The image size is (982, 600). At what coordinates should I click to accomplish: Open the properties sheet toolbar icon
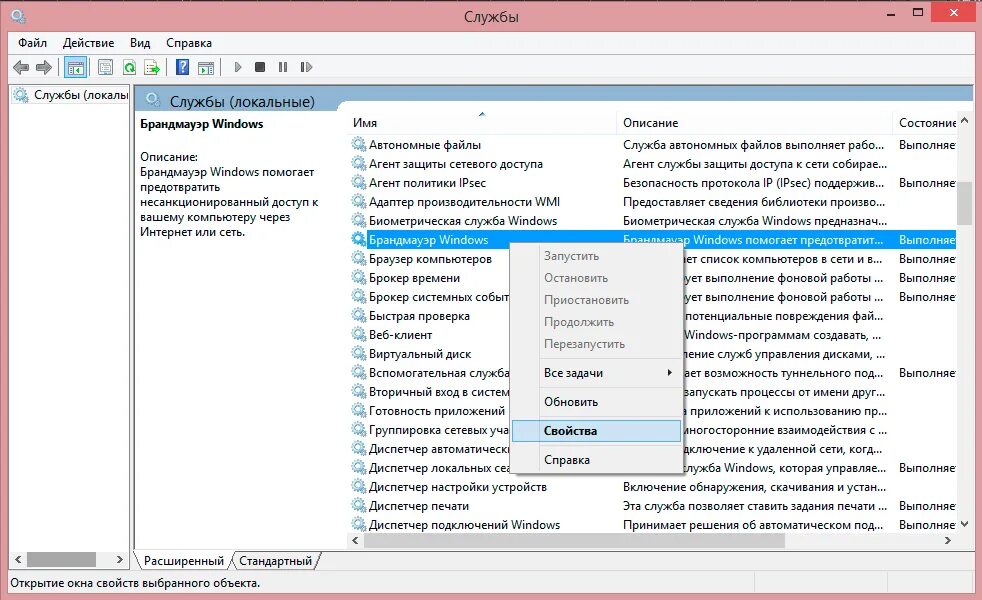tap(105, 67)
